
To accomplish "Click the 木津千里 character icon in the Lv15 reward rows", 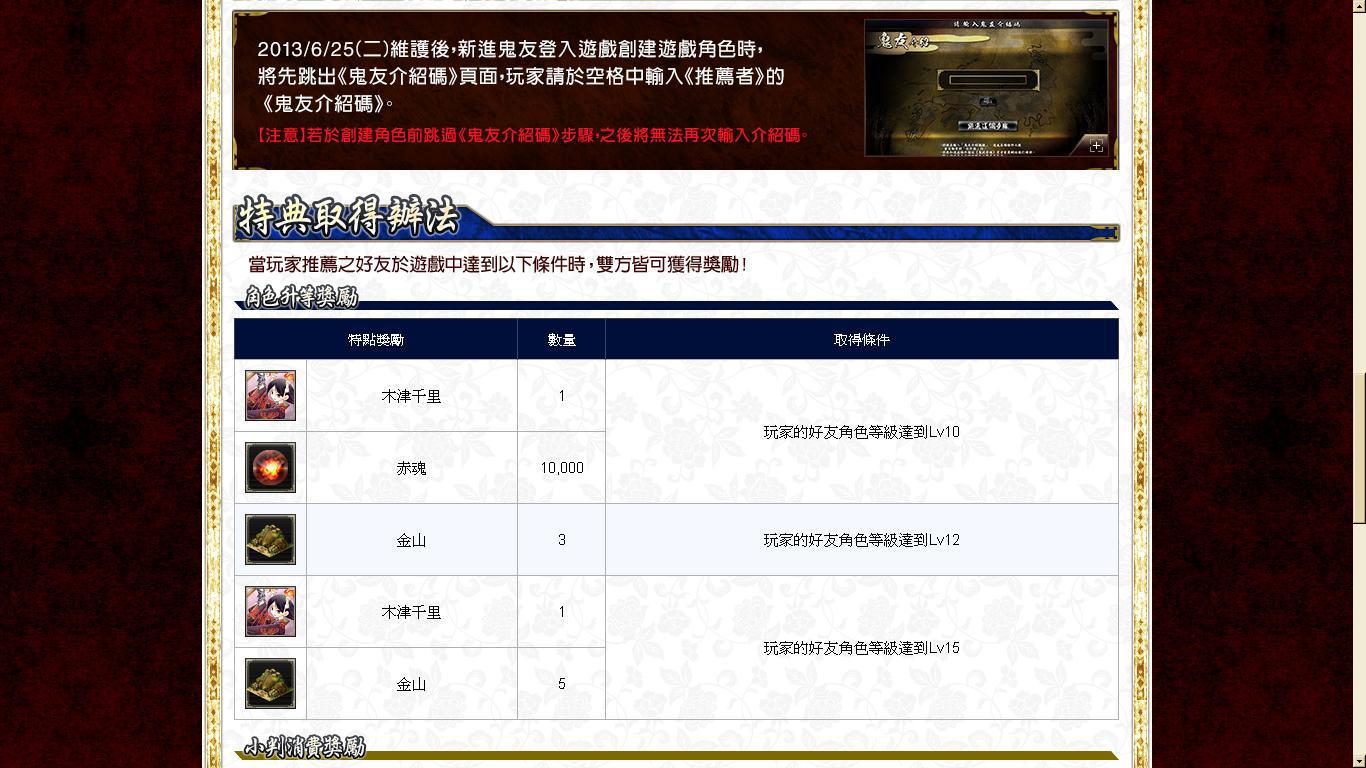I will tap(270, 611).
